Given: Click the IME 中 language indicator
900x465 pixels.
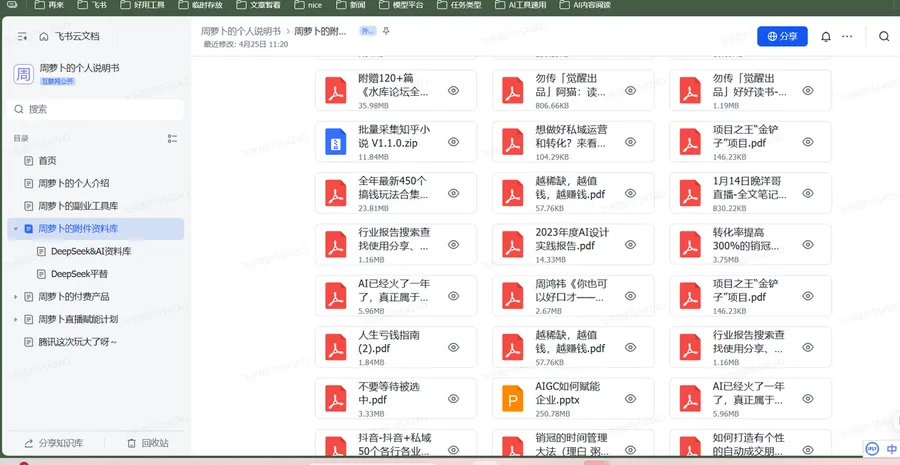Looking at the screenshot, I should (891, 448).
